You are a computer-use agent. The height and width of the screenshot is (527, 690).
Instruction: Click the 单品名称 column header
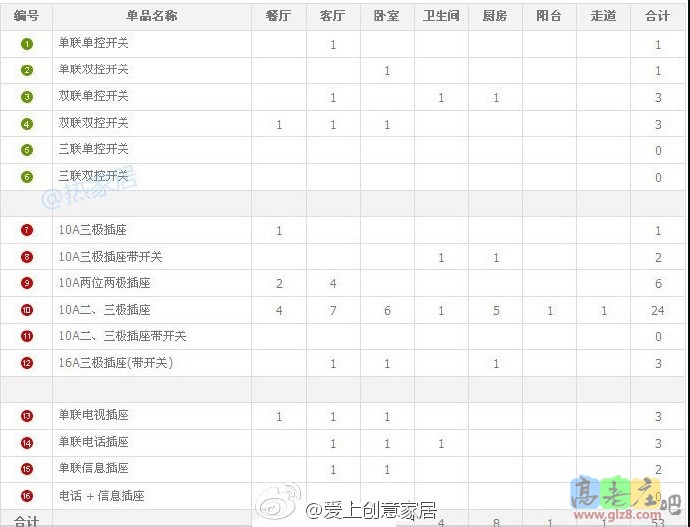[152, 16]
